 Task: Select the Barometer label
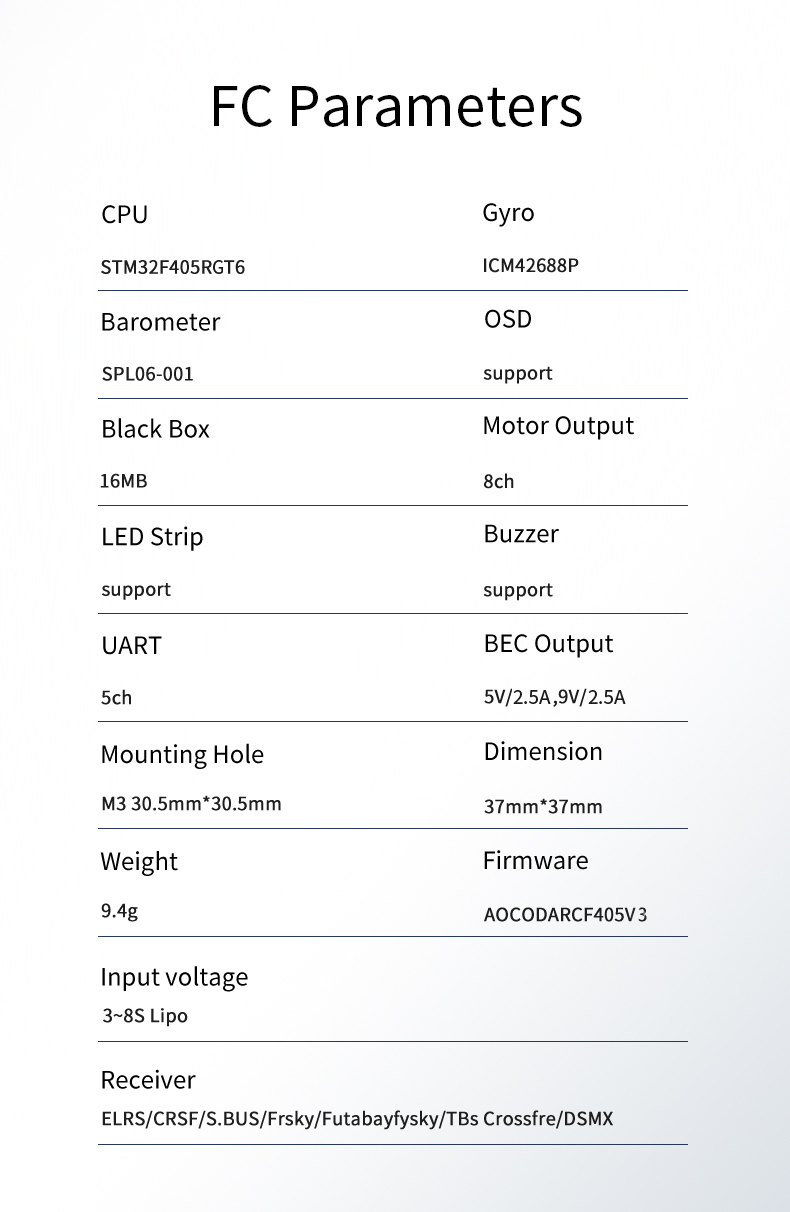click(x=160, y=322)
